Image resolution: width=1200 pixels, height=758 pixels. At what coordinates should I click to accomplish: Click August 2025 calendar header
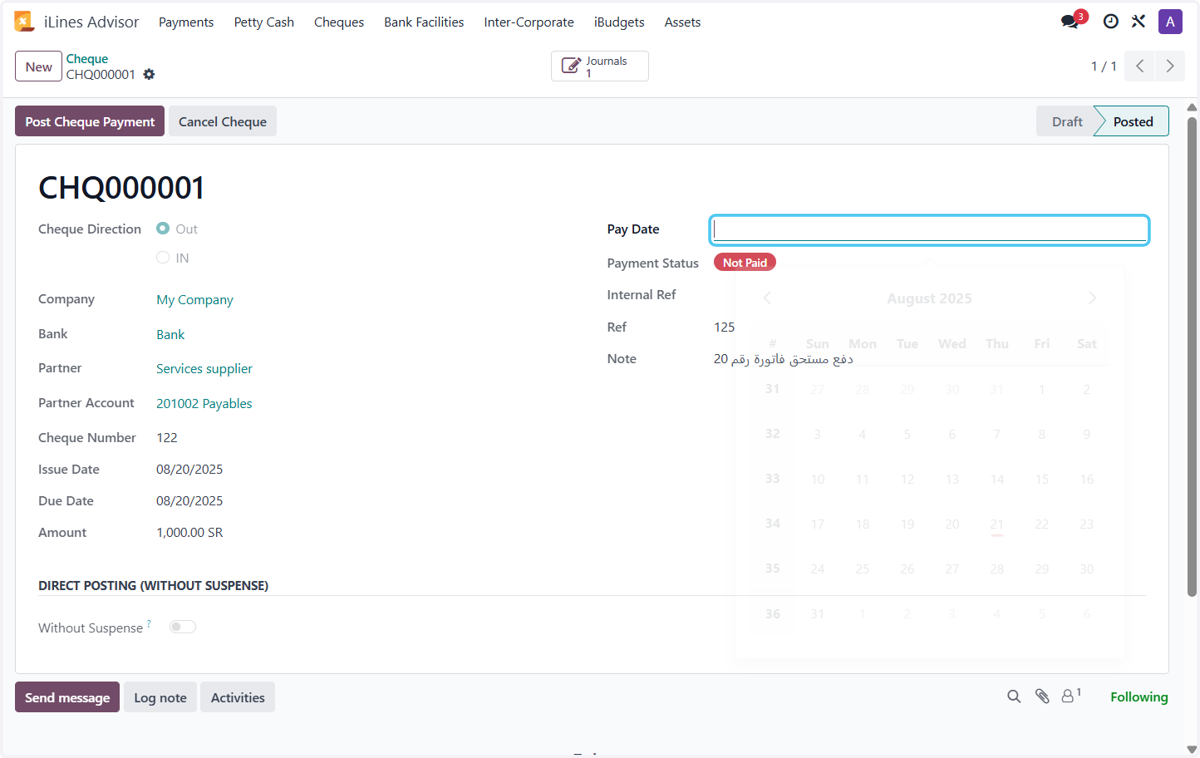(929, 298)
